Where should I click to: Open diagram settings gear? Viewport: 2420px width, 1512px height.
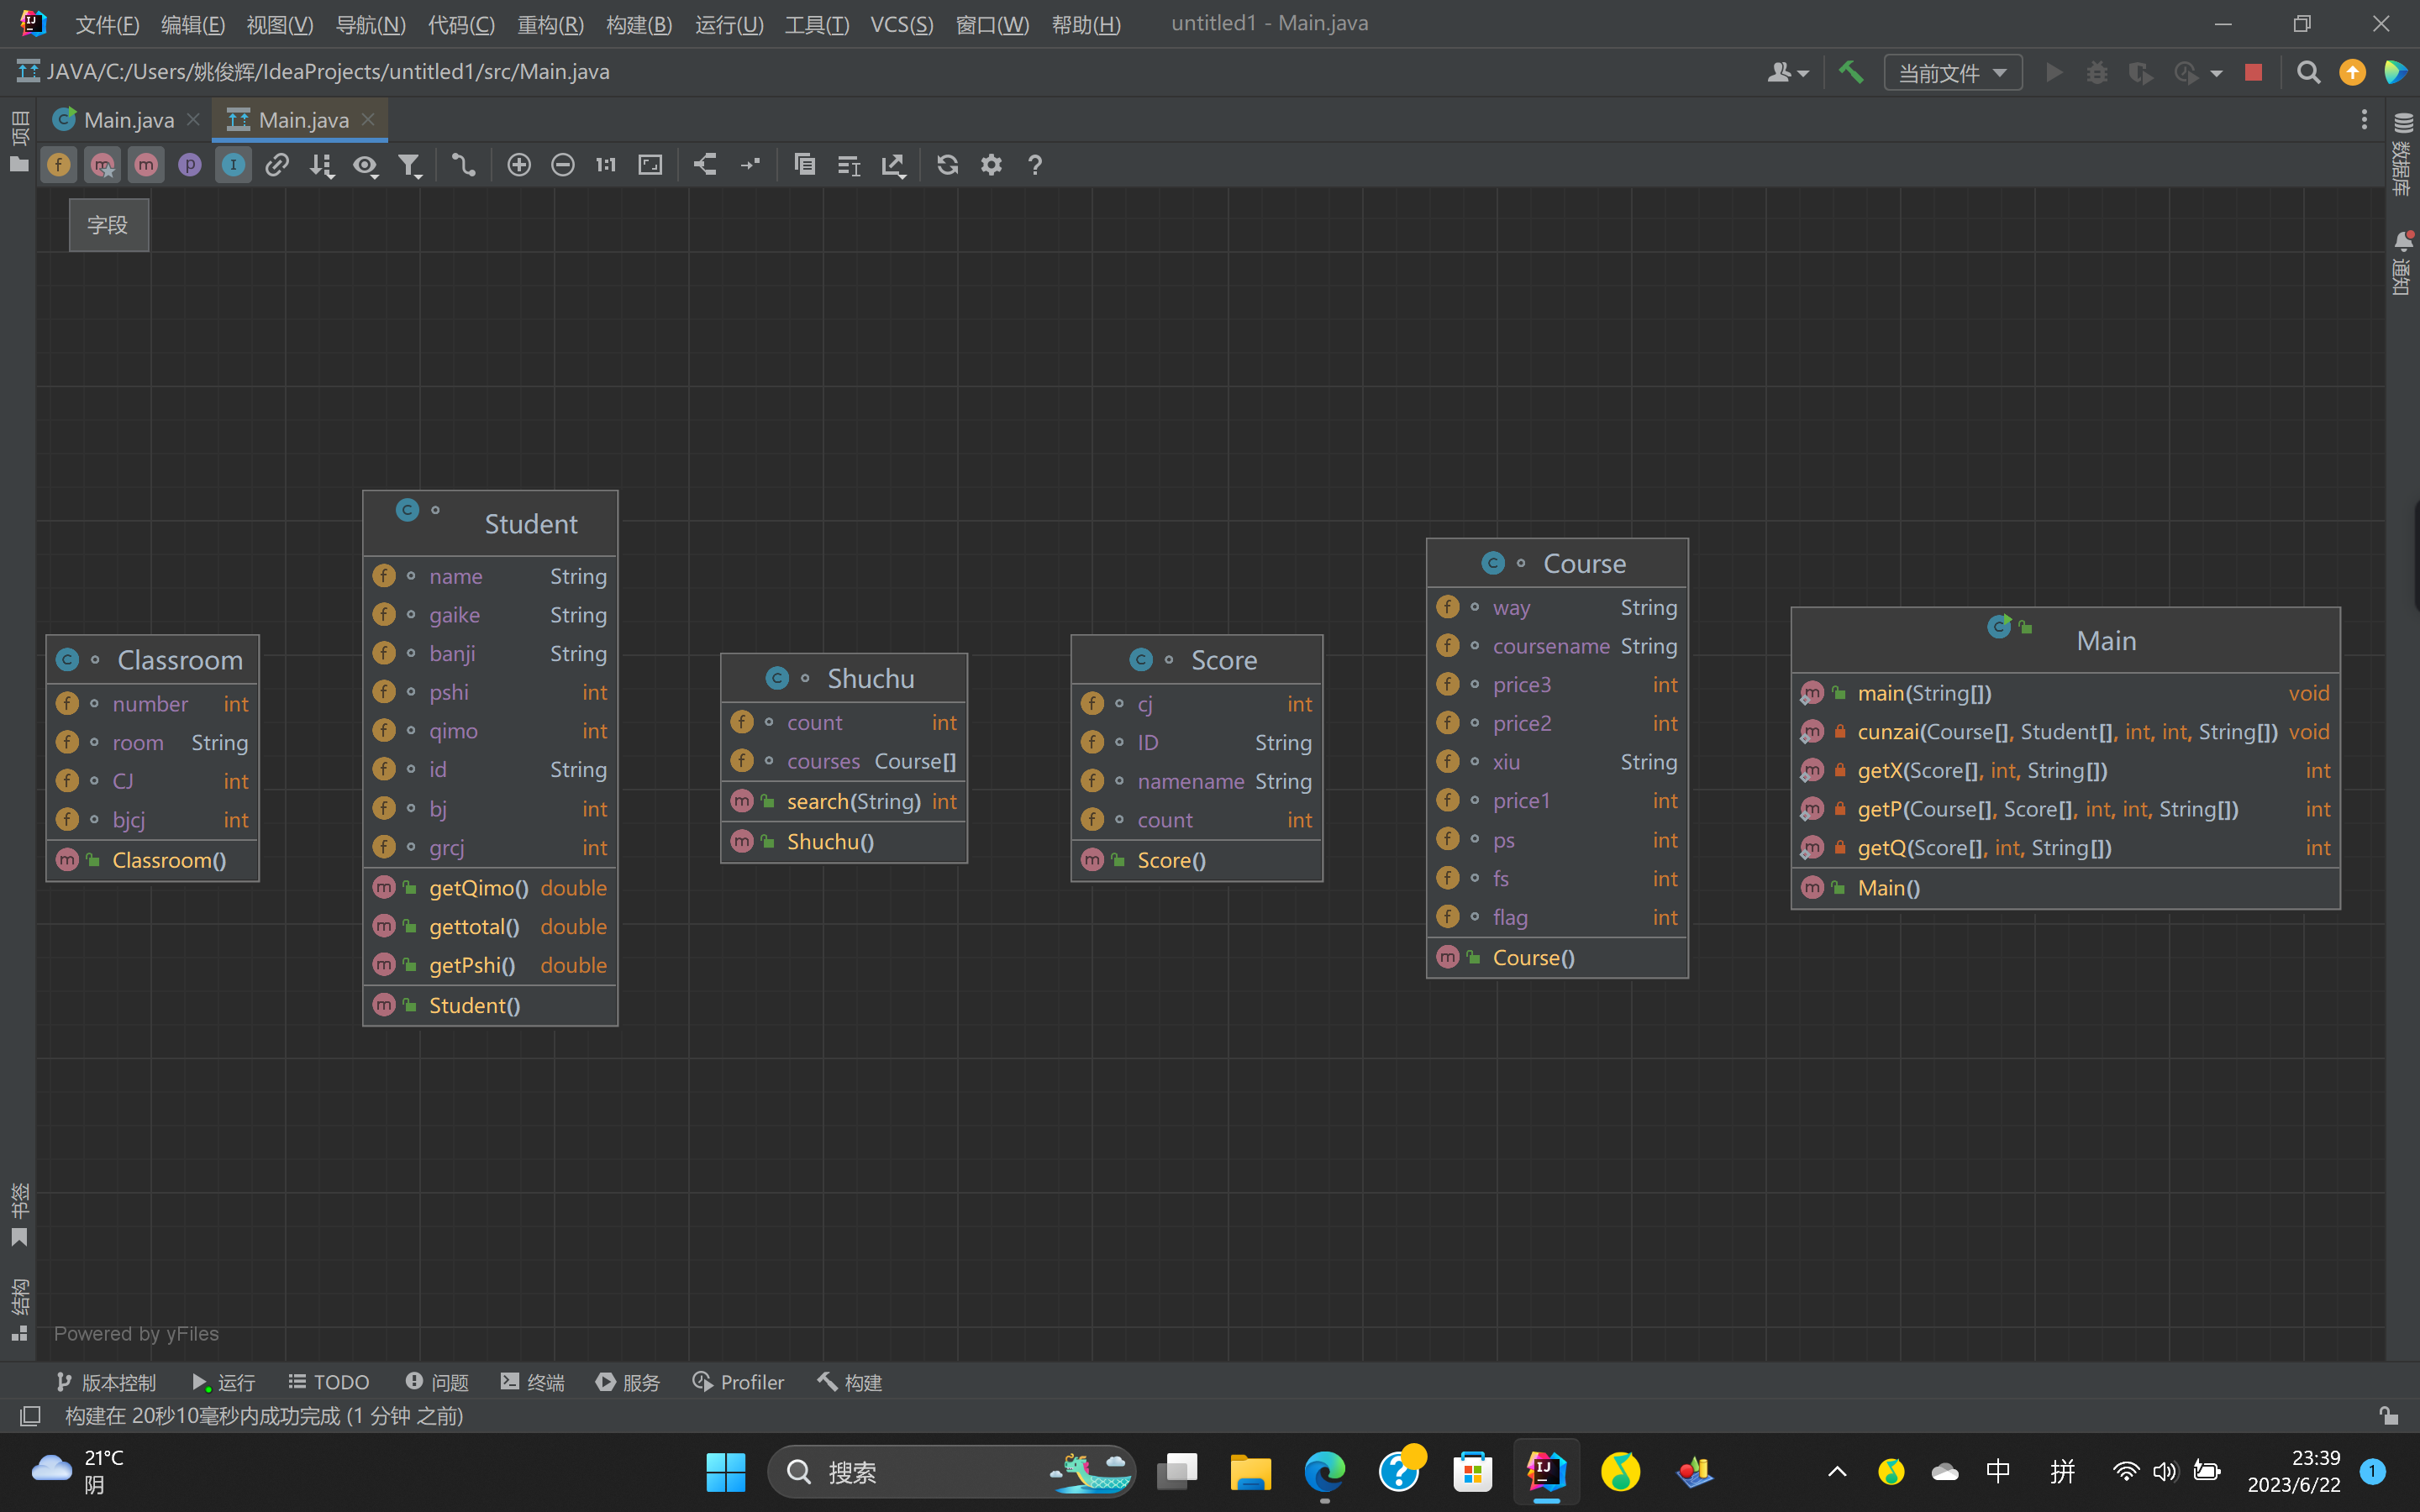pyautogui.click(x=991, y=165)
